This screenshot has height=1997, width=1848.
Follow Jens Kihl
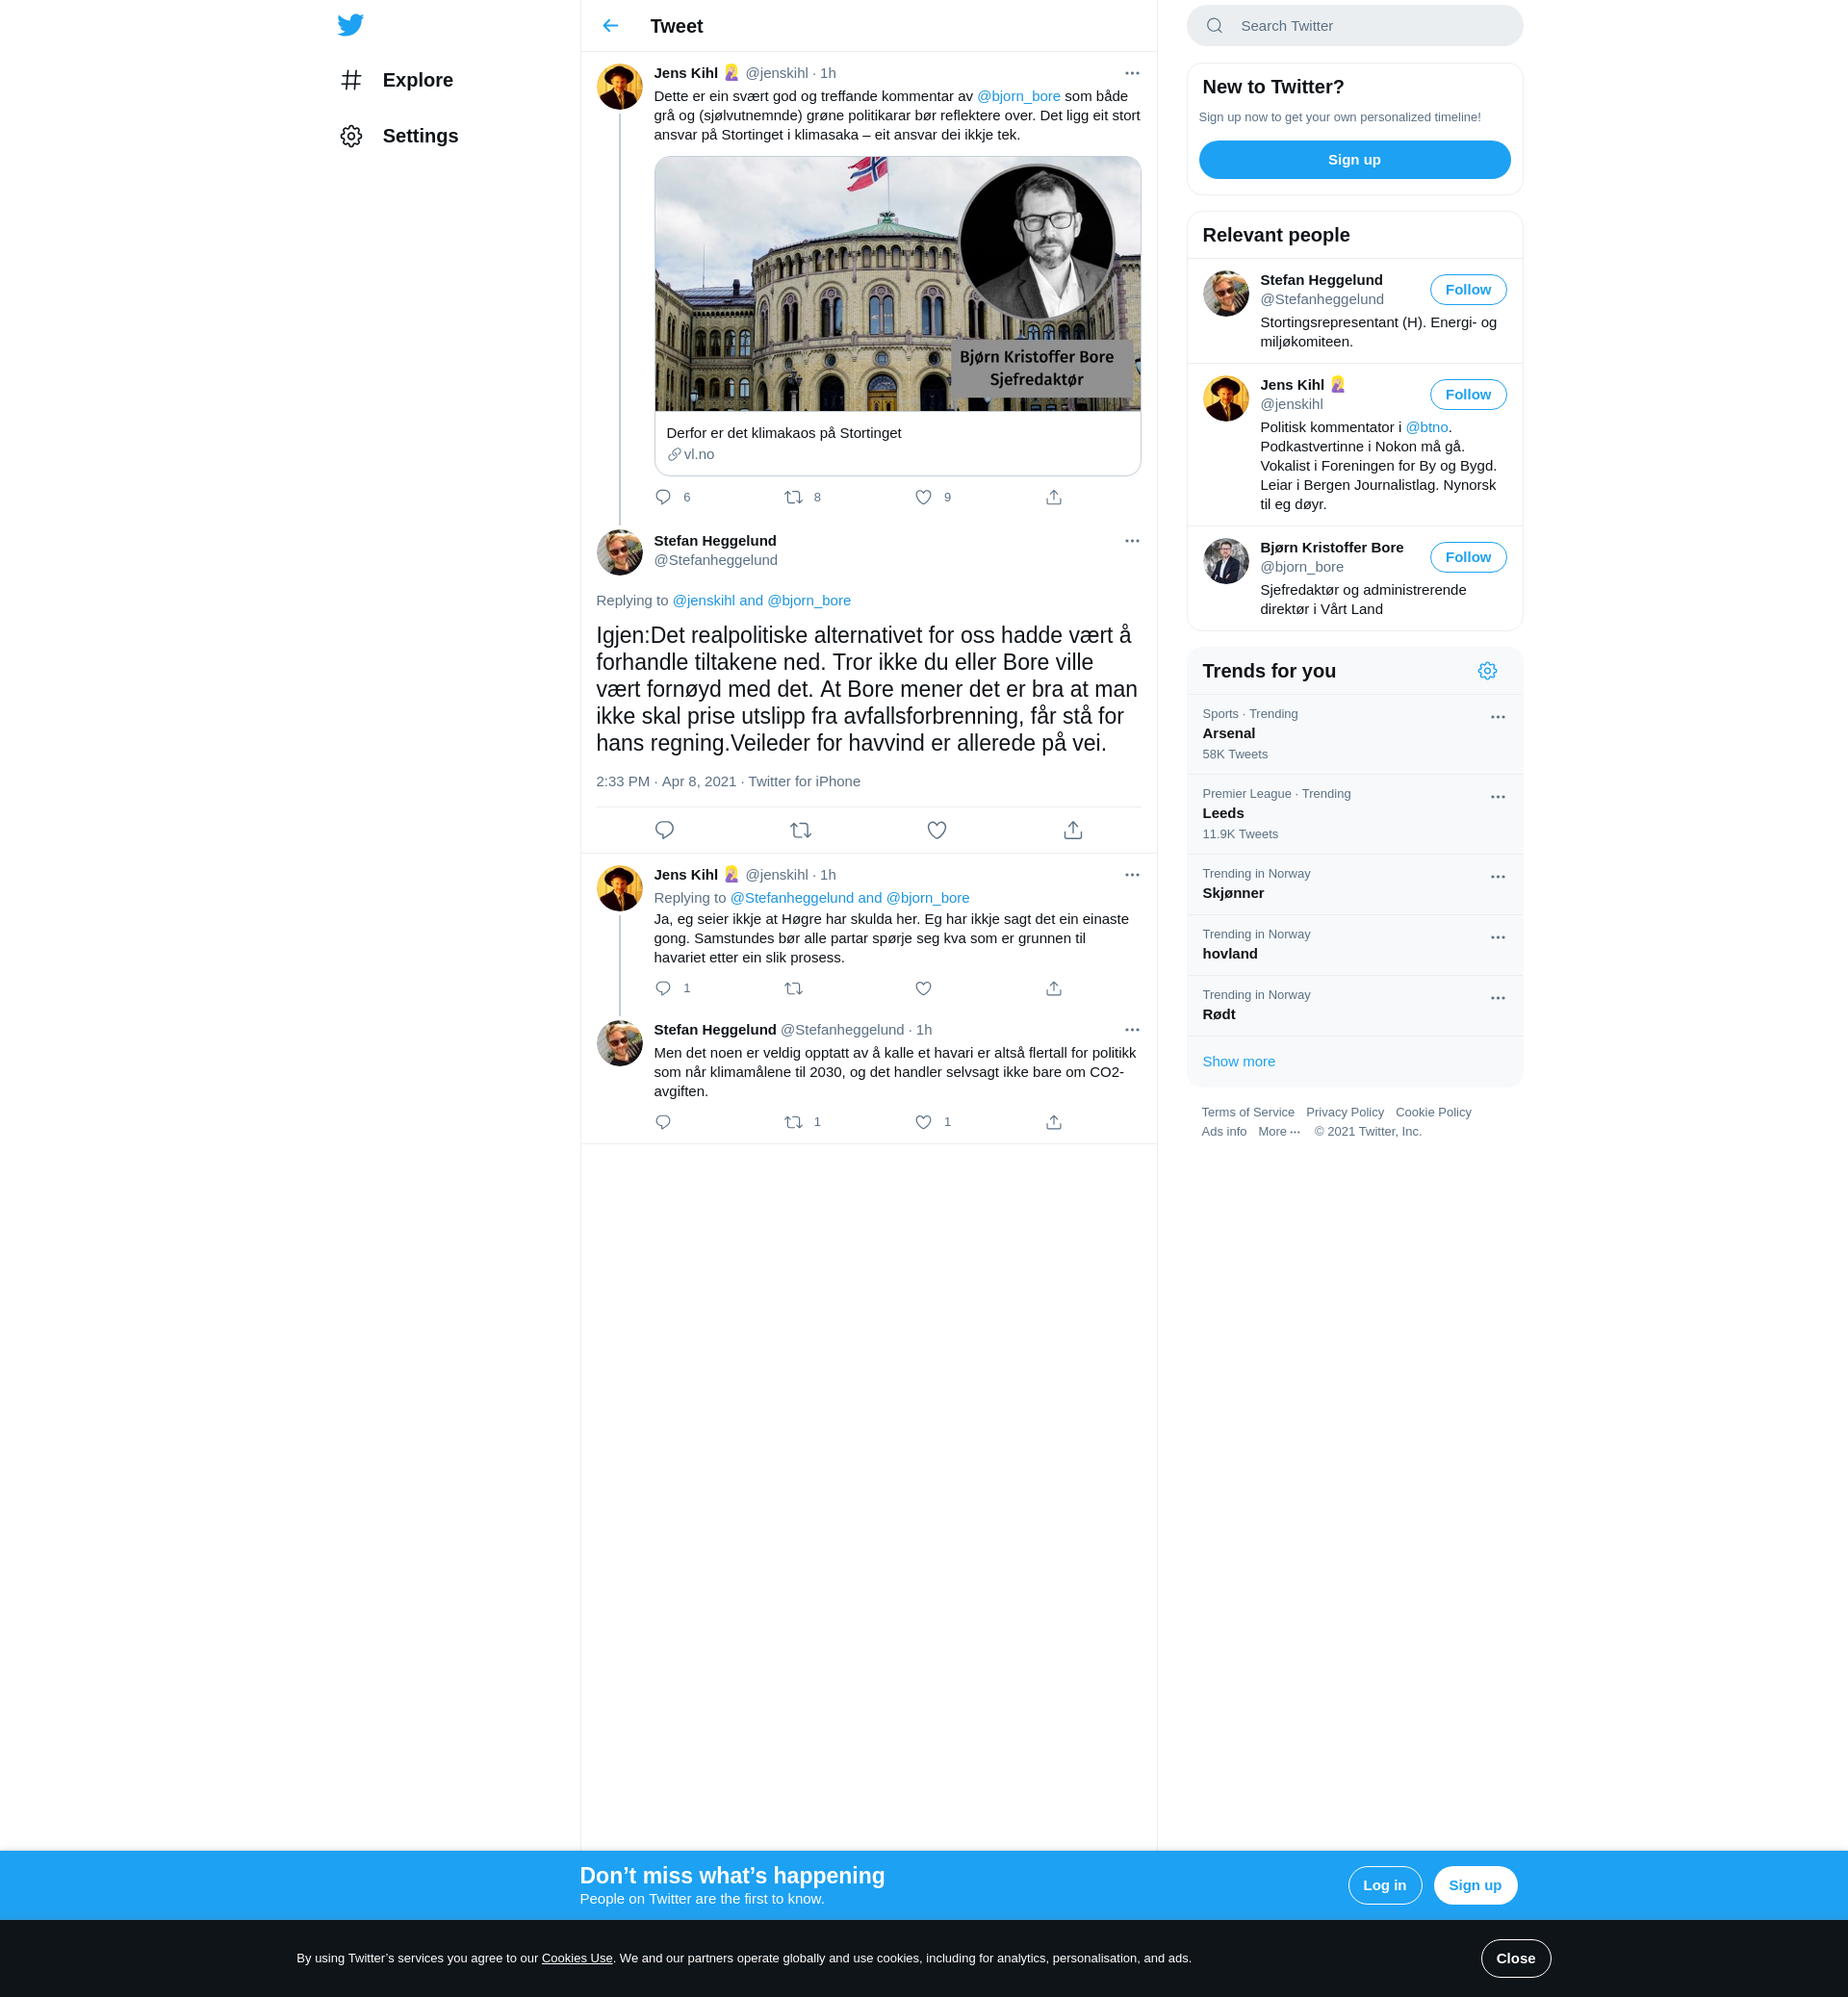coord(1467,395)
